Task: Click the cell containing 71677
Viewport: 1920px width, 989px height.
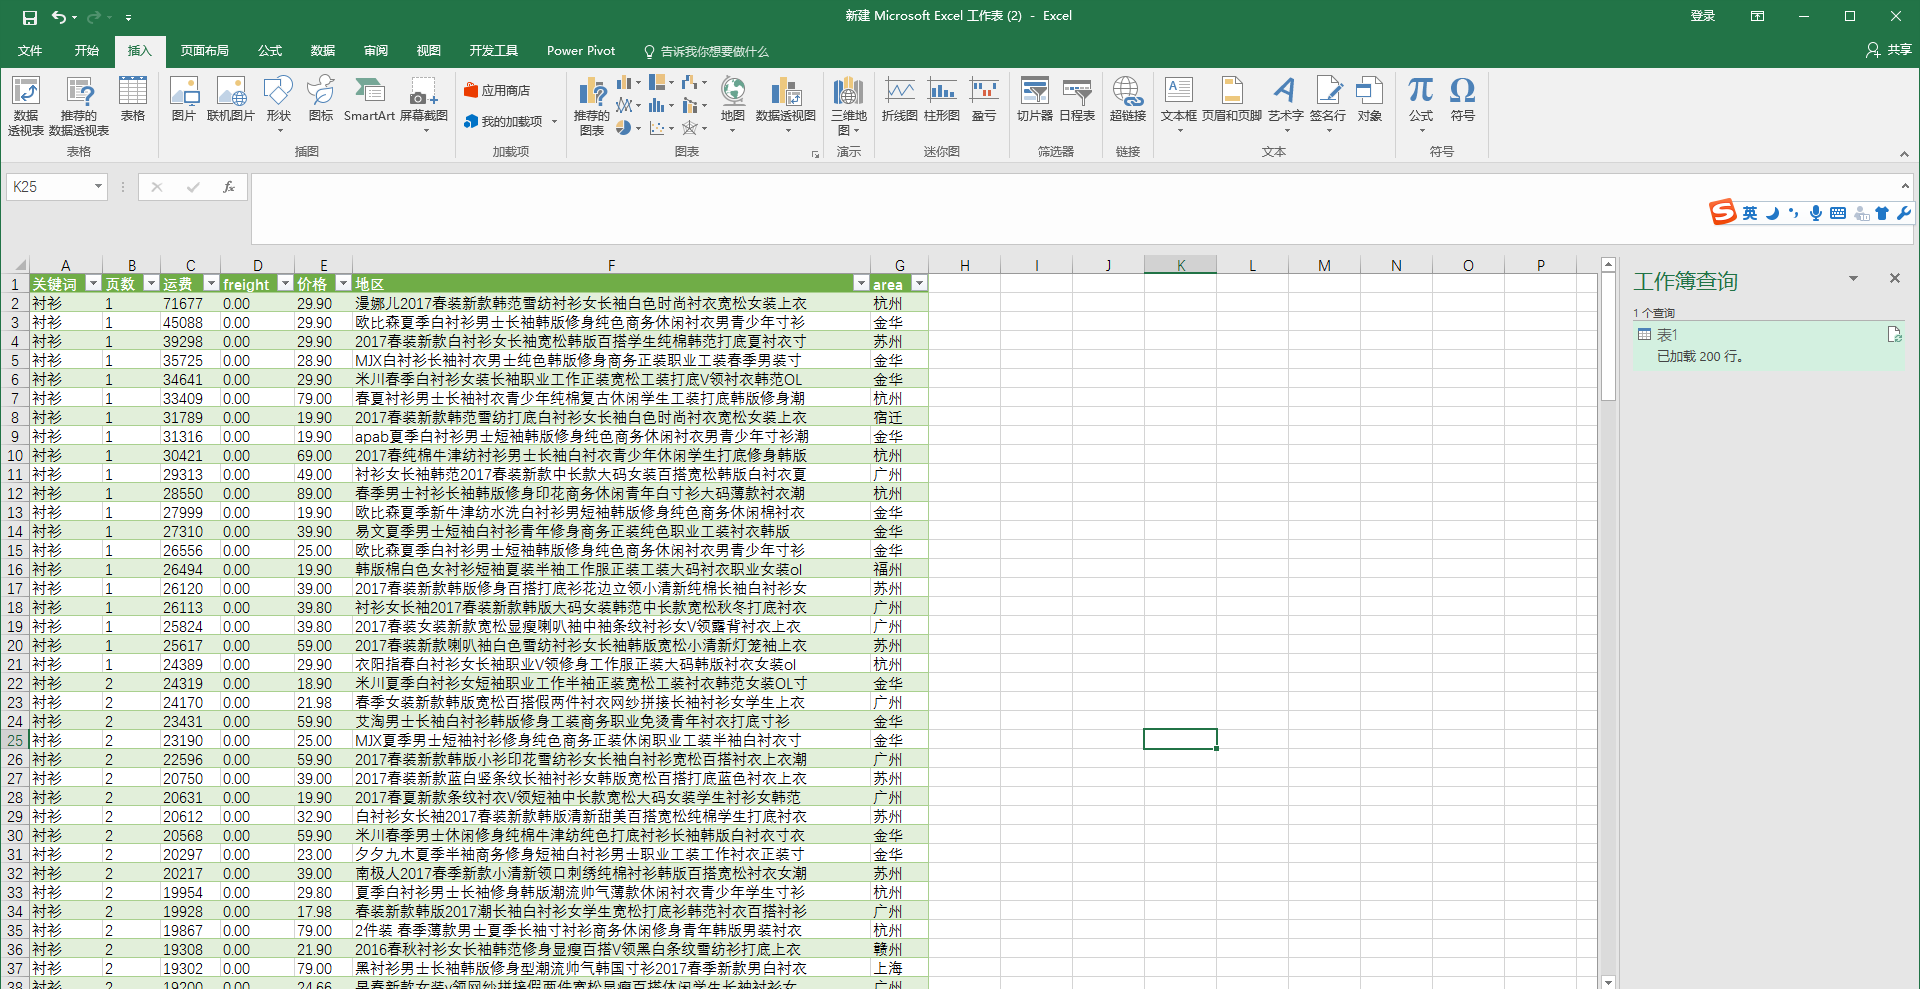Action: tap(190, 303)
